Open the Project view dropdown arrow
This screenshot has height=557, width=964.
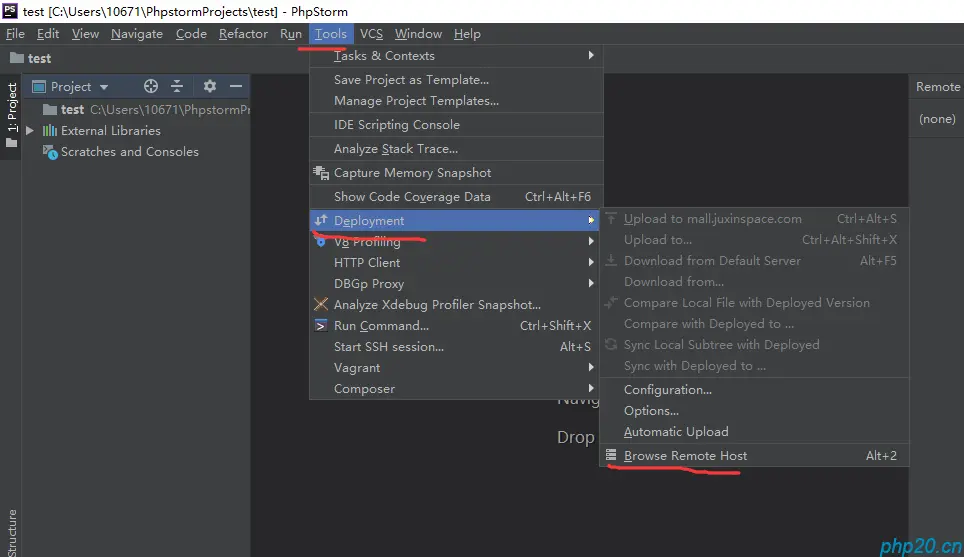pyautogui.click(x=104, y=87)
